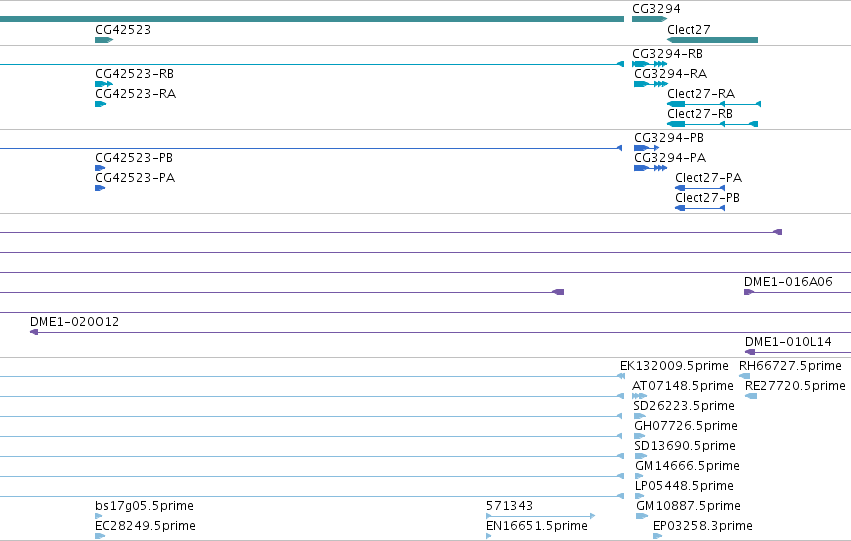This screenshot has width=851, height=541.
Task: Click the bs17g05.5prime EST label
Action: coord(144,506)
